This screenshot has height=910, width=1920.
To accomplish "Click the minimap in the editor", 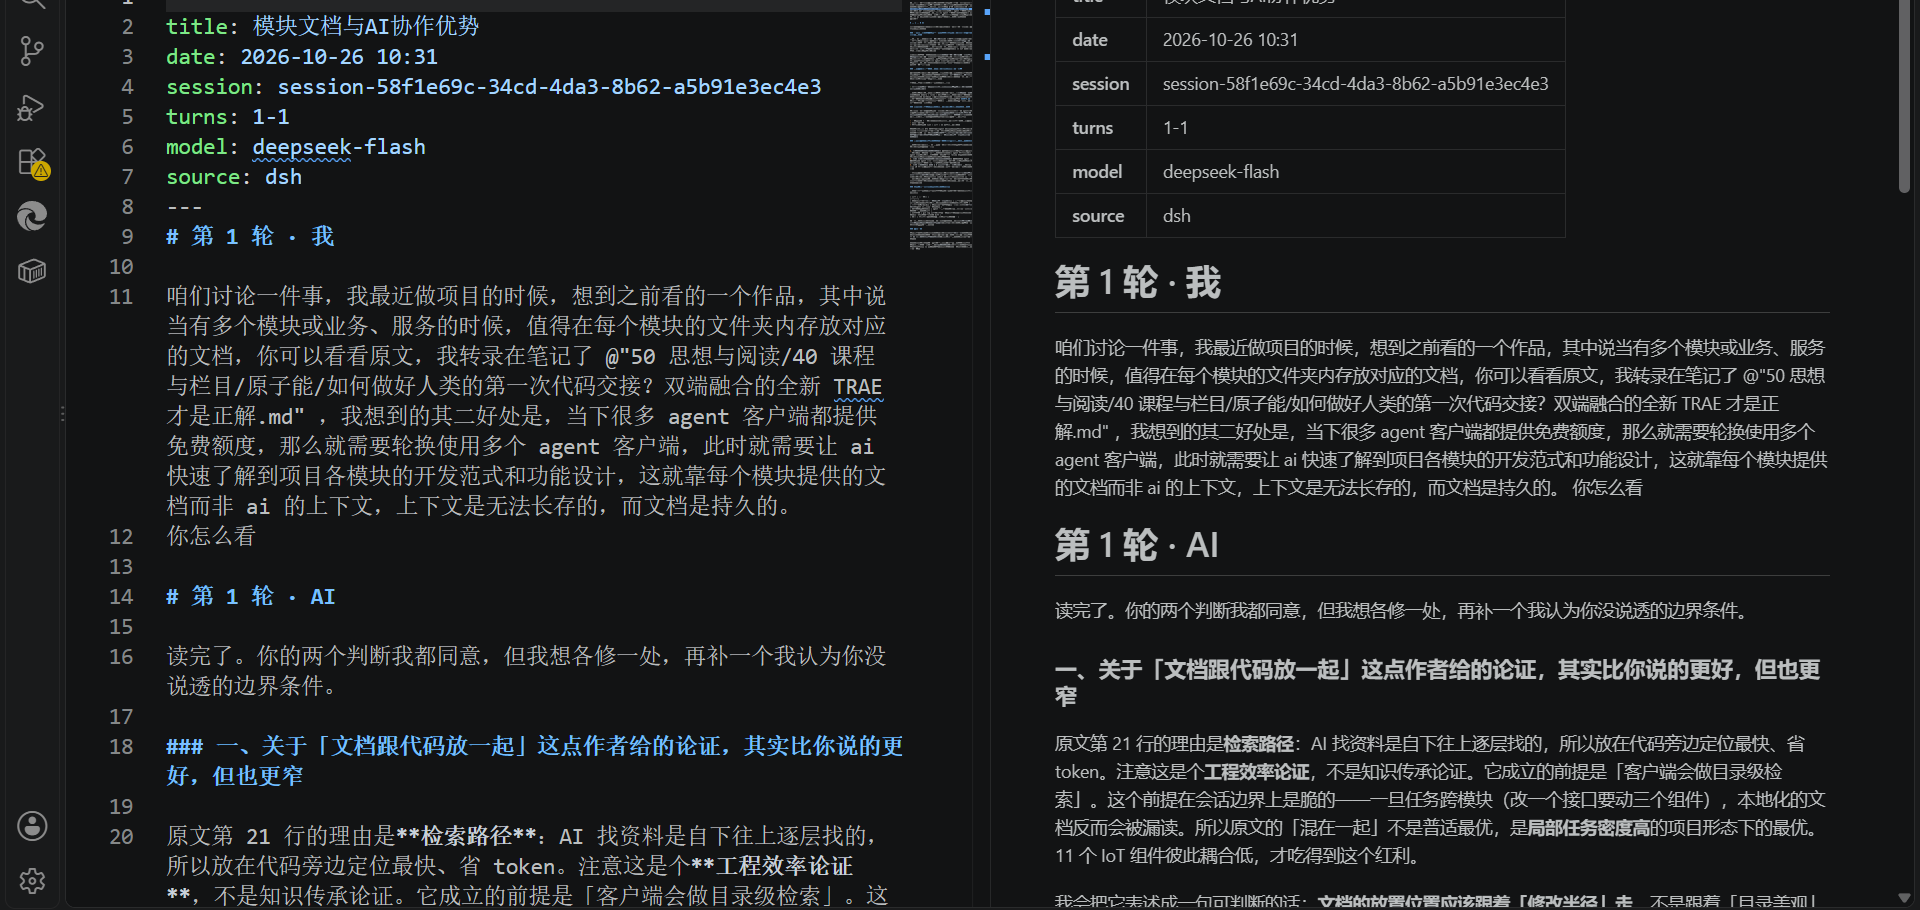I will tap(941, 125).
